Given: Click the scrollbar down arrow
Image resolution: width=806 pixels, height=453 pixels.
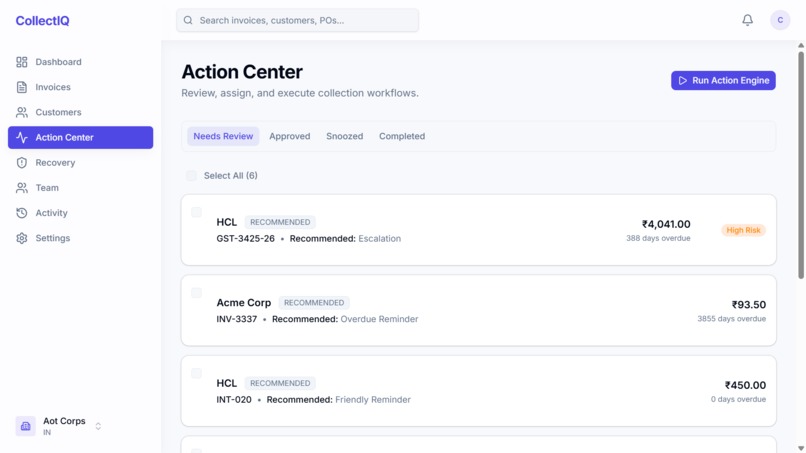Looking at the screenshot, I should tap(801, 448).
